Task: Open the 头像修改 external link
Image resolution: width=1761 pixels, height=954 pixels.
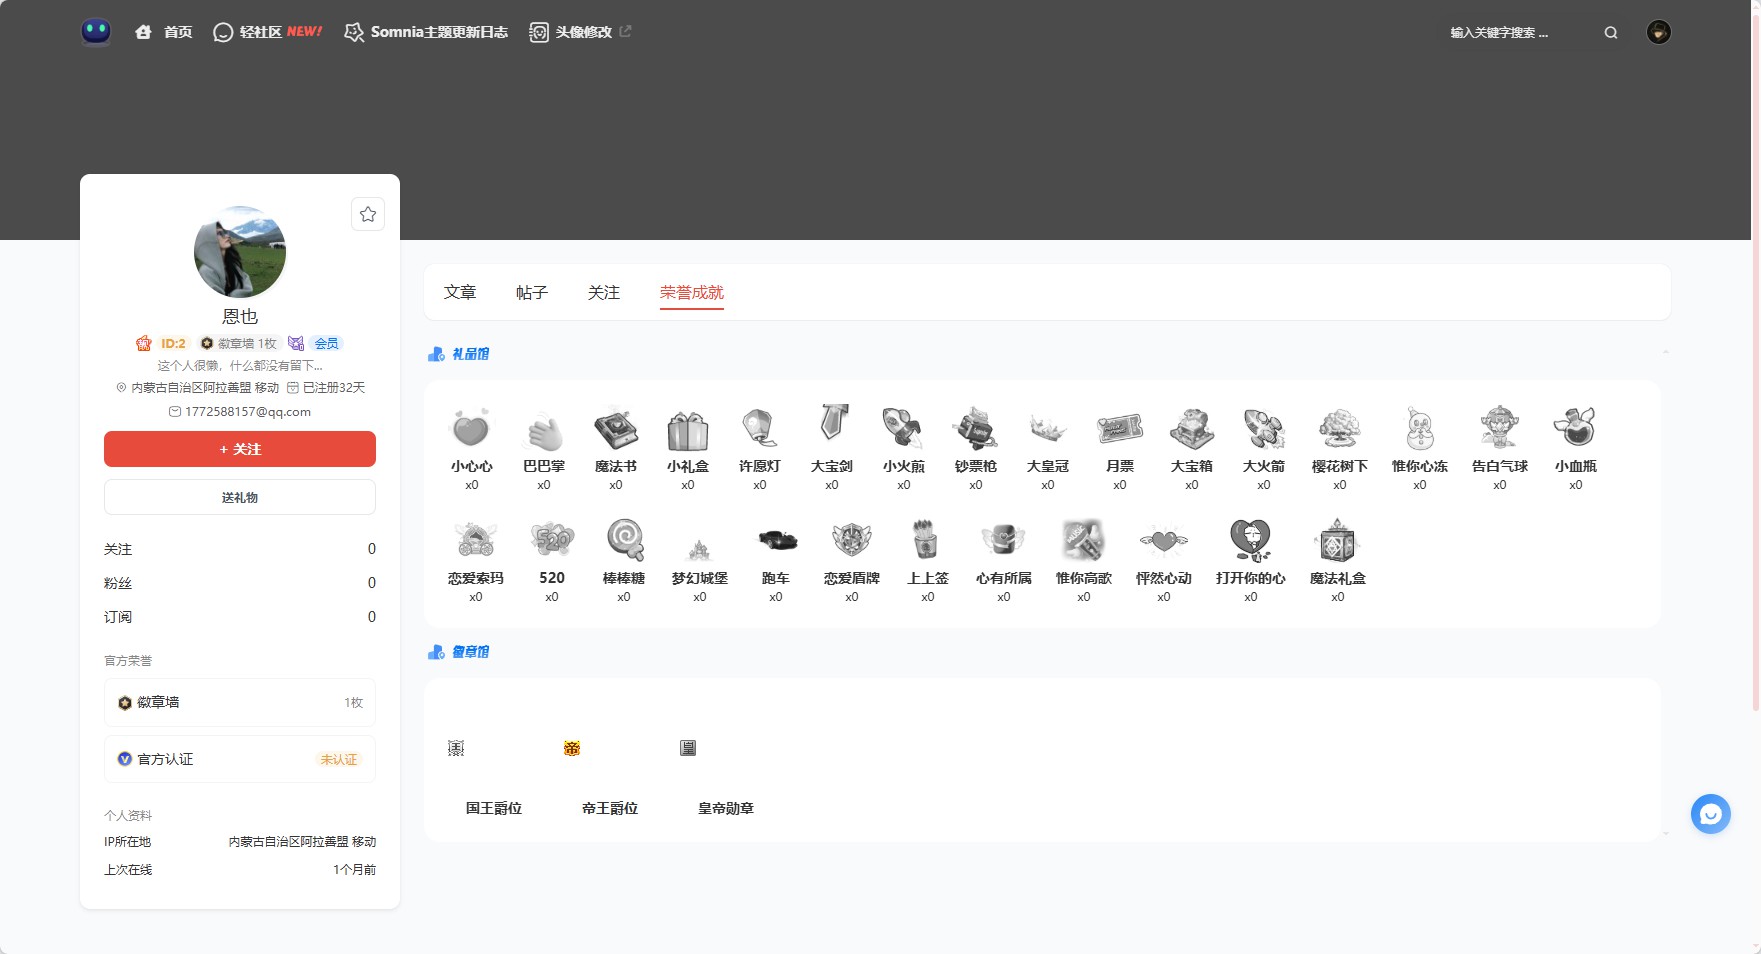Action: coord(580,32)
